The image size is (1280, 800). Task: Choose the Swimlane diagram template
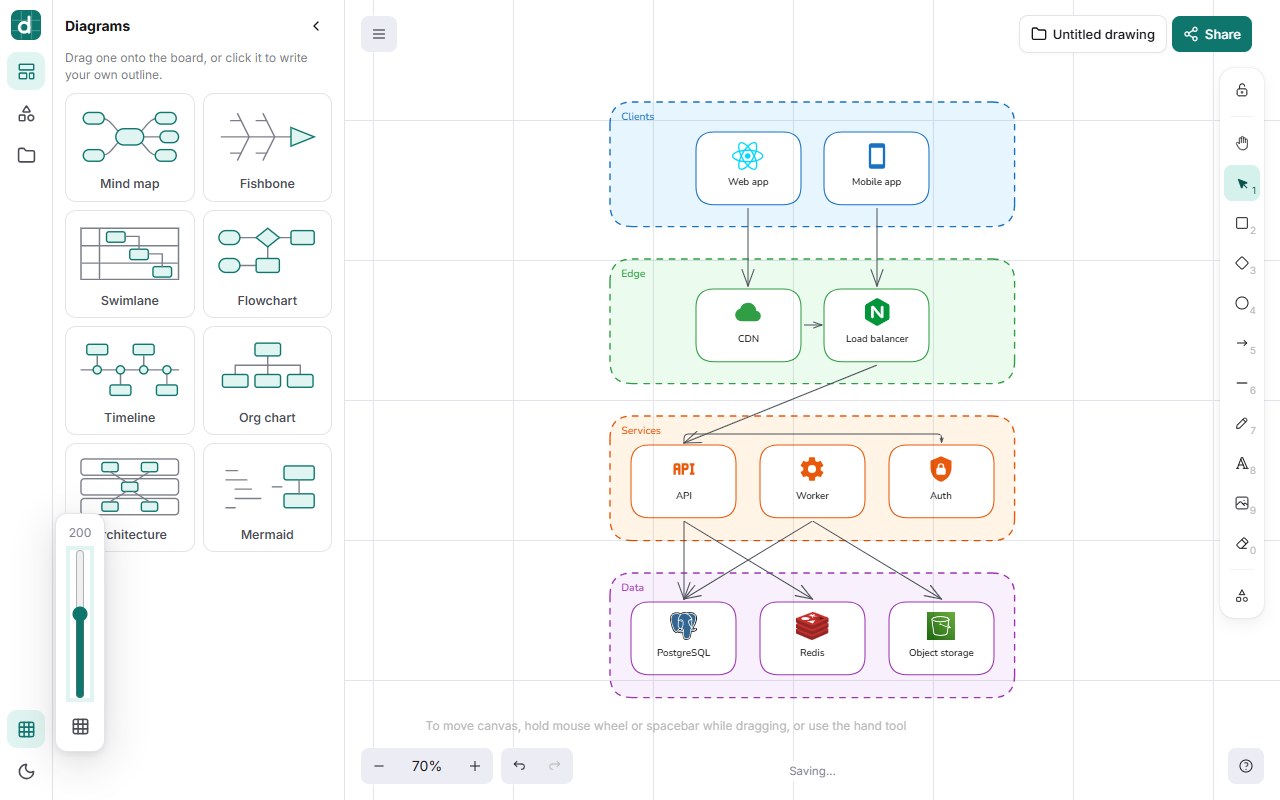tap(130, 264)
